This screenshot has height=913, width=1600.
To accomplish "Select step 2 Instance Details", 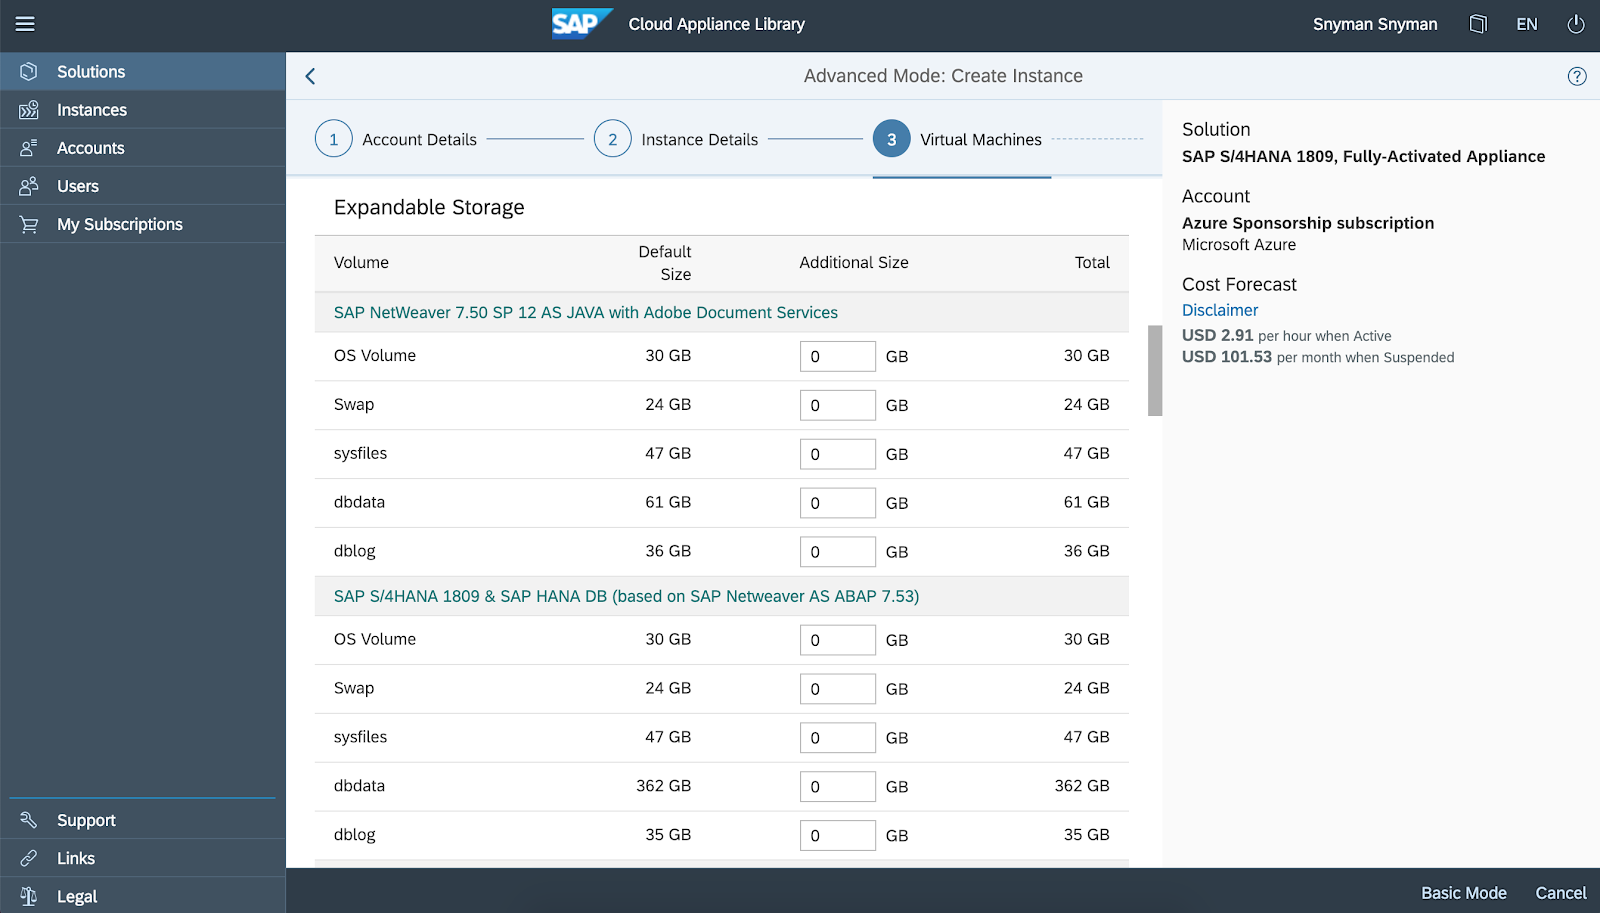I will [676, 139].
